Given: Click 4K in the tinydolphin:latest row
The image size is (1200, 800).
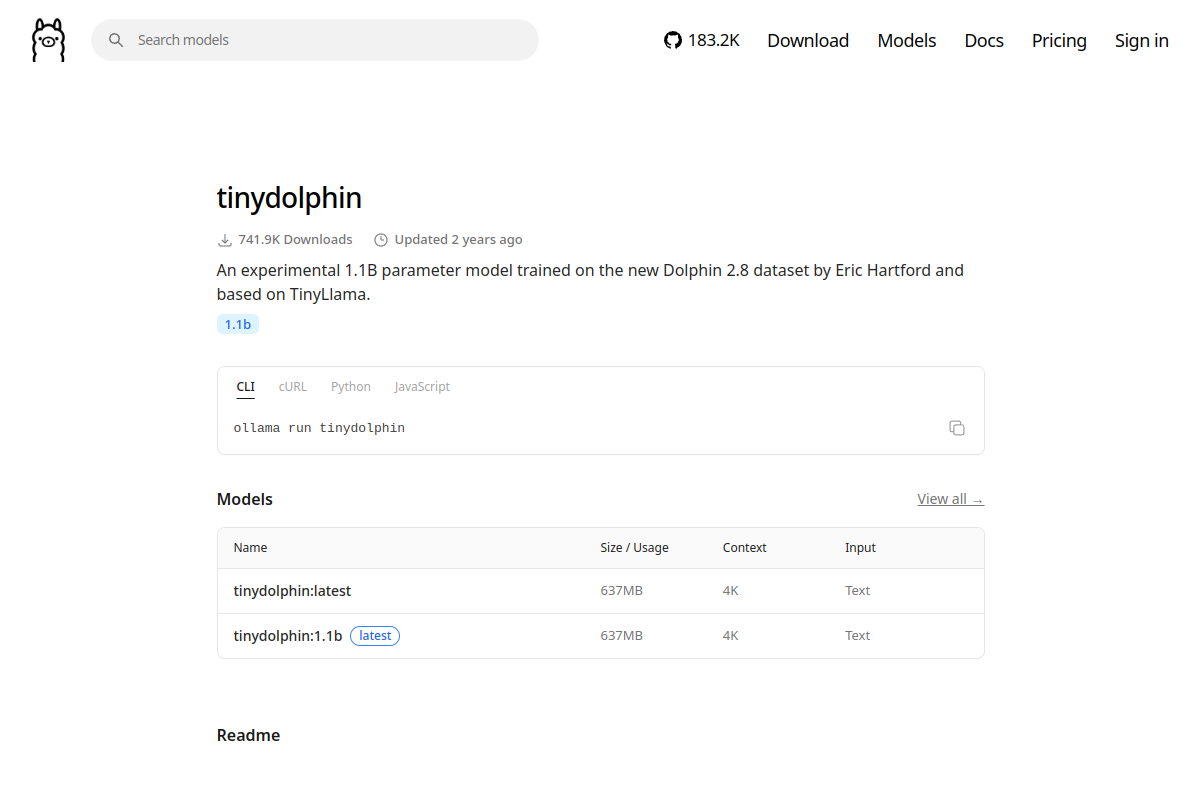Looking at the screenshot, I should click(731, 591).
